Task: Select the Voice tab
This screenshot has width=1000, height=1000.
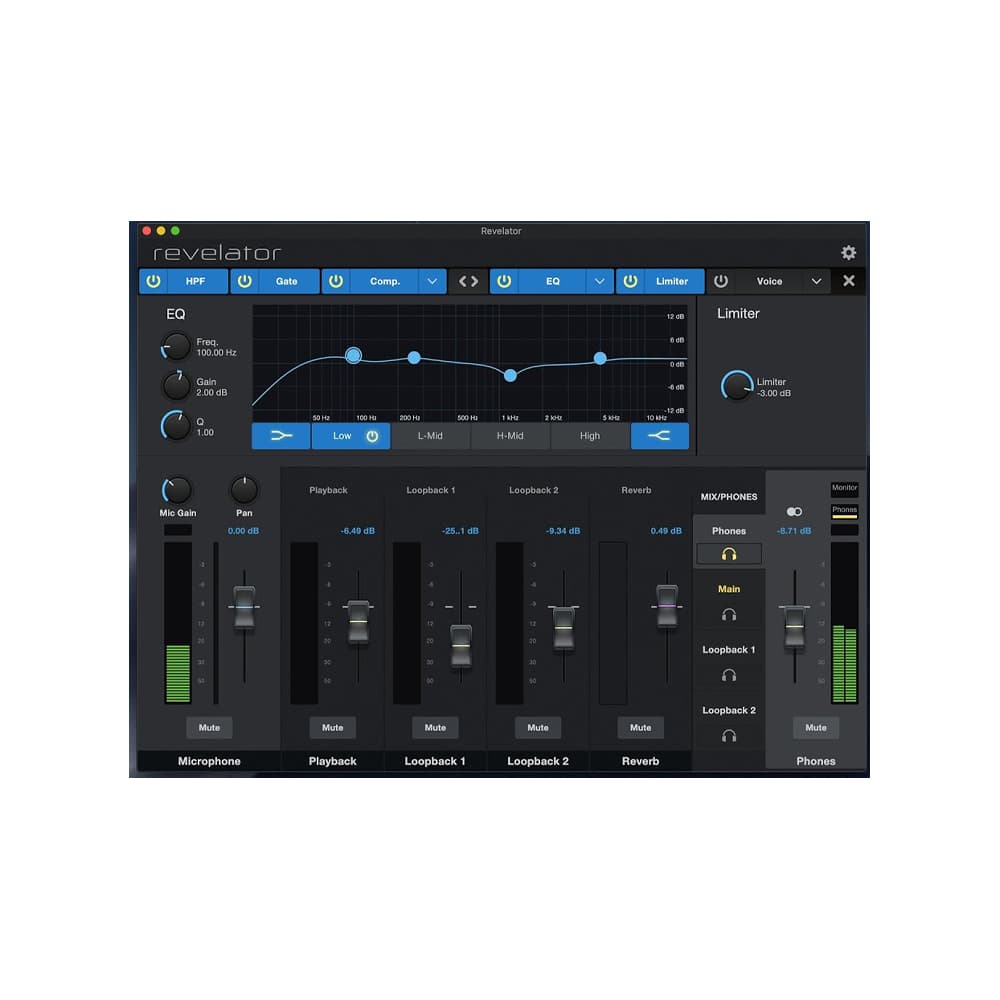Action: [x=769, y=281]
